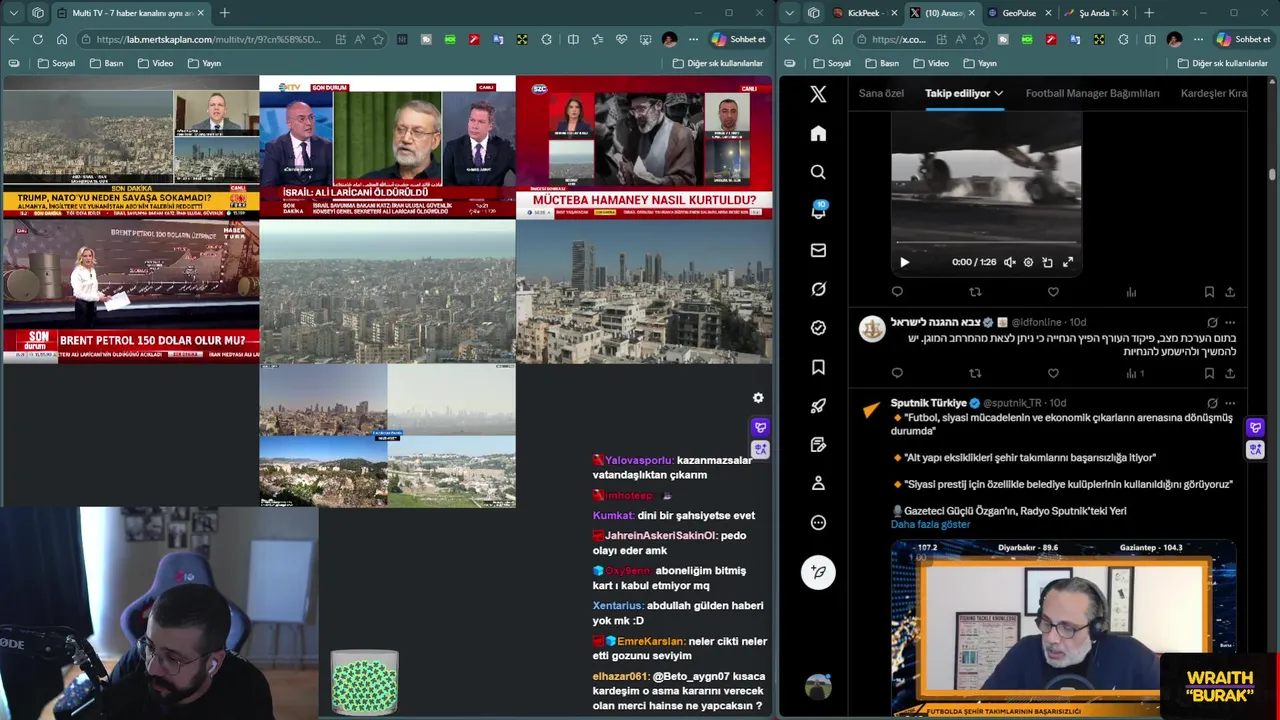Click the X logo in sidebar
Viewport: 1280px width, 720px height.
(818, 94)
